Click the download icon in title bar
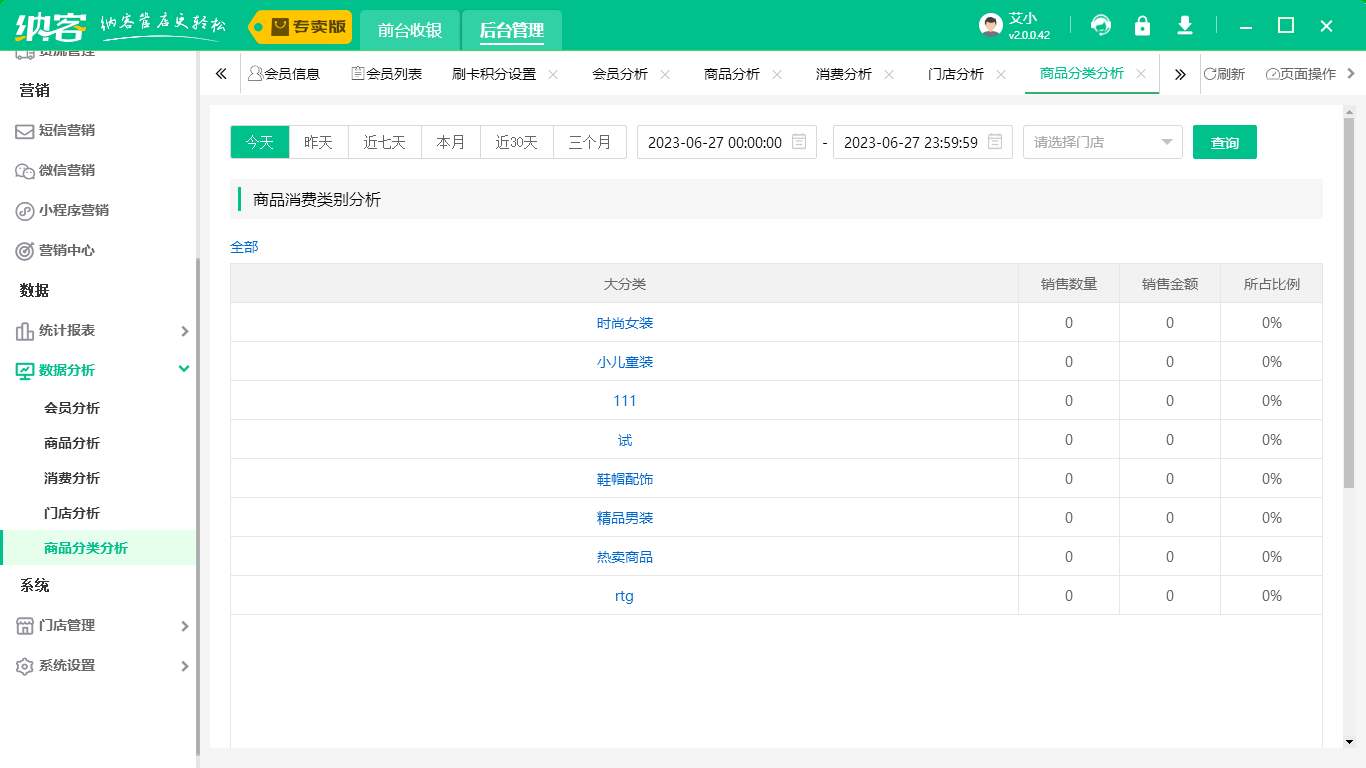The width and height of the screenshot is (1366, 768). pyautogui.click(x=1185, y=26)
